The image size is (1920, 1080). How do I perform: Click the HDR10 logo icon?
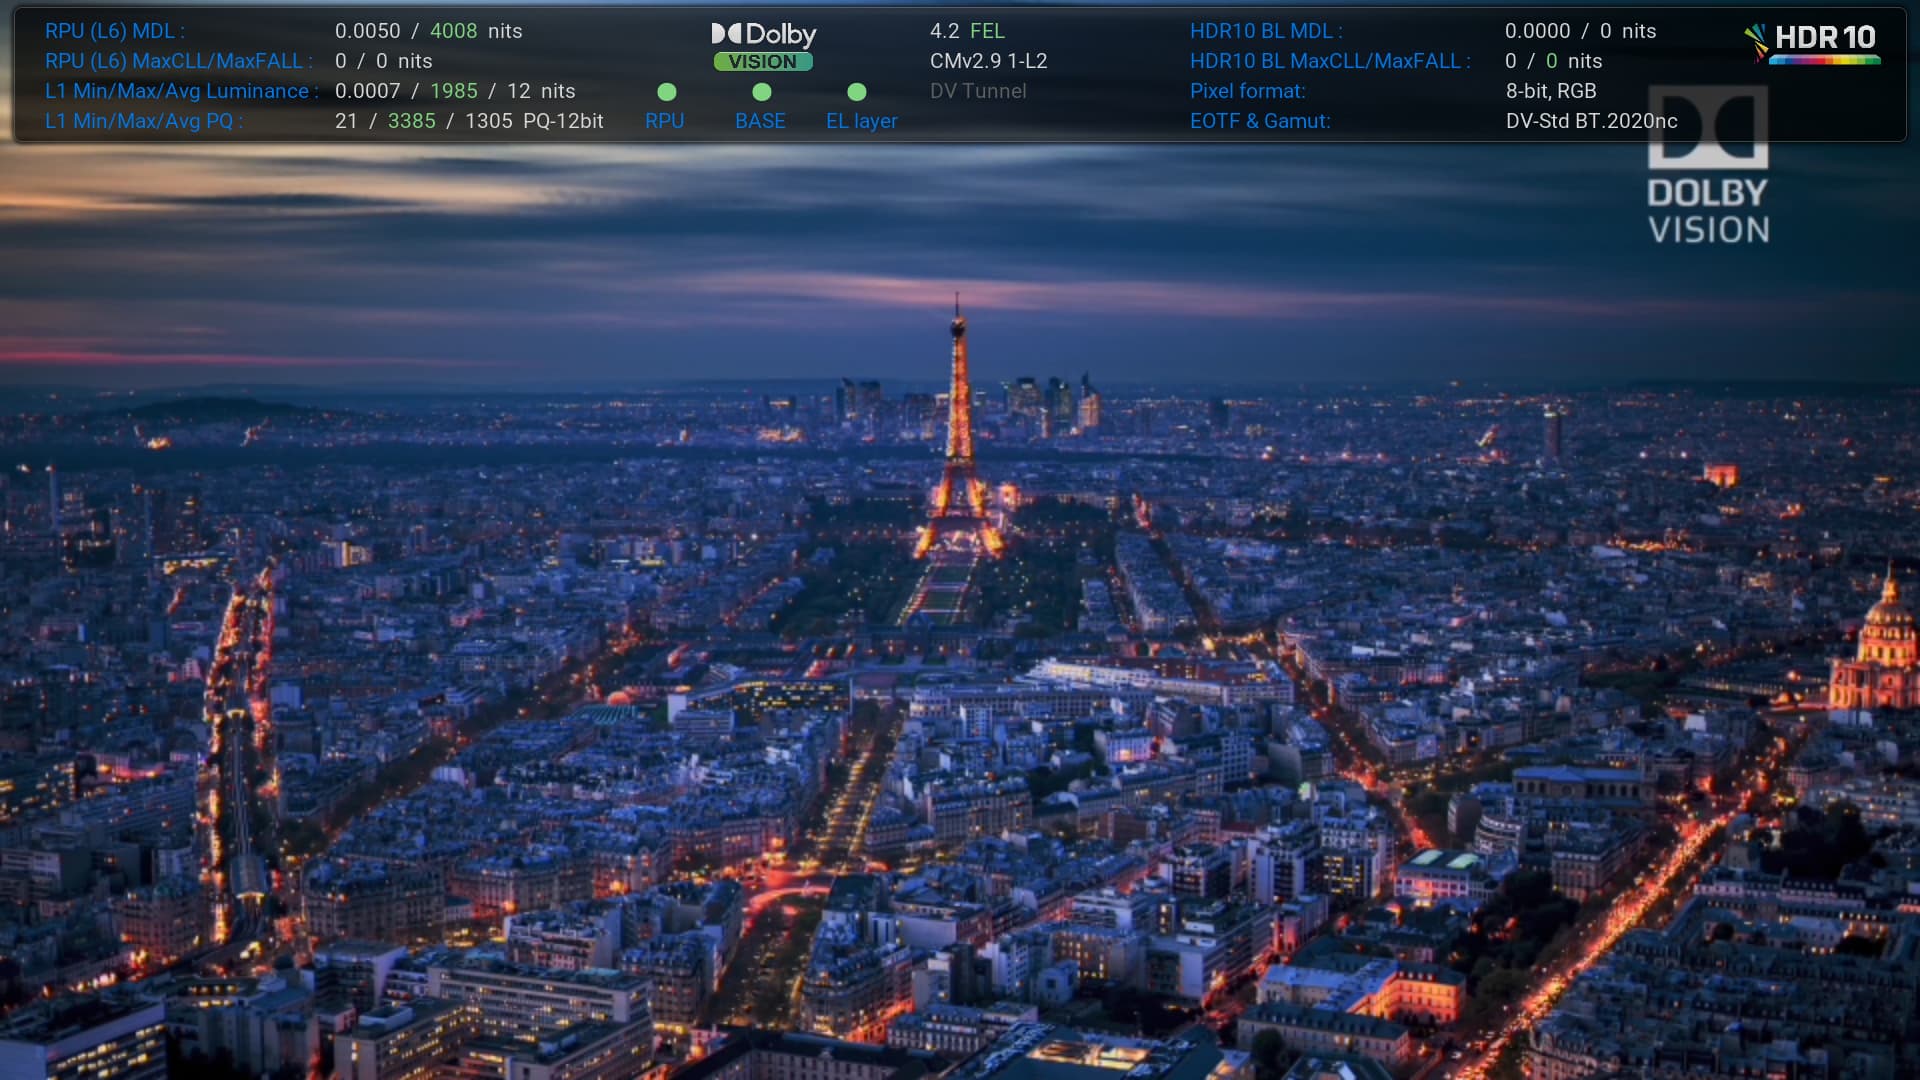pyautogui.click(x=1812, y=43)
